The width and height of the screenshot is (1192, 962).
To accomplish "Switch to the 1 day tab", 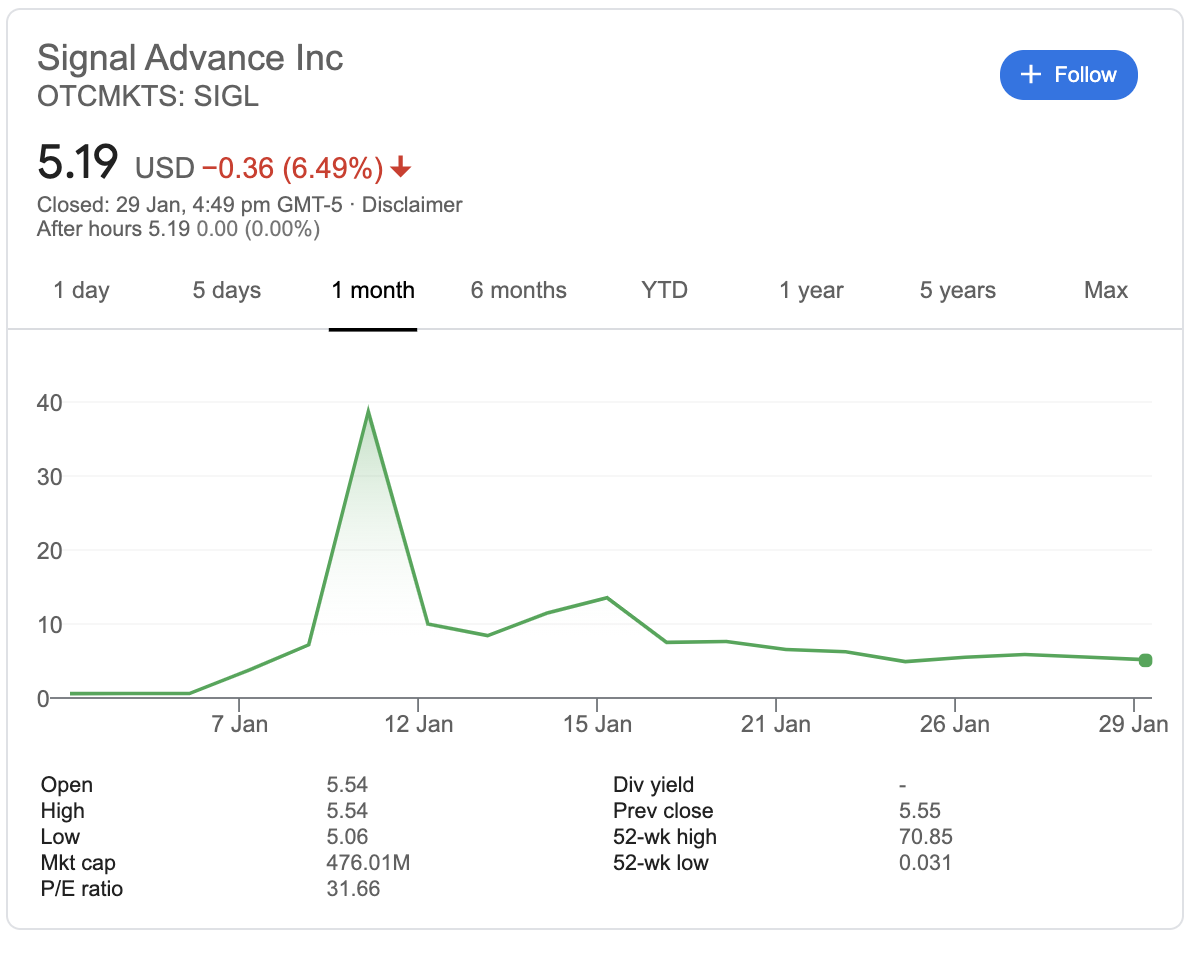I will [x=81, y=290].
